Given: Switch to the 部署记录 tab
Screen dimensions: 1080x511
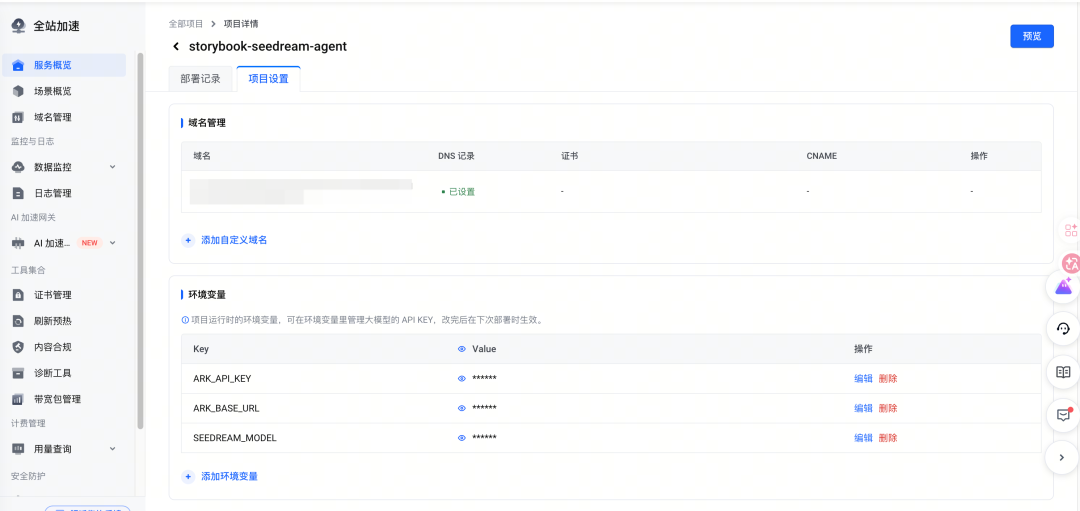Looking at the screenshot, I should pos(200,79).
